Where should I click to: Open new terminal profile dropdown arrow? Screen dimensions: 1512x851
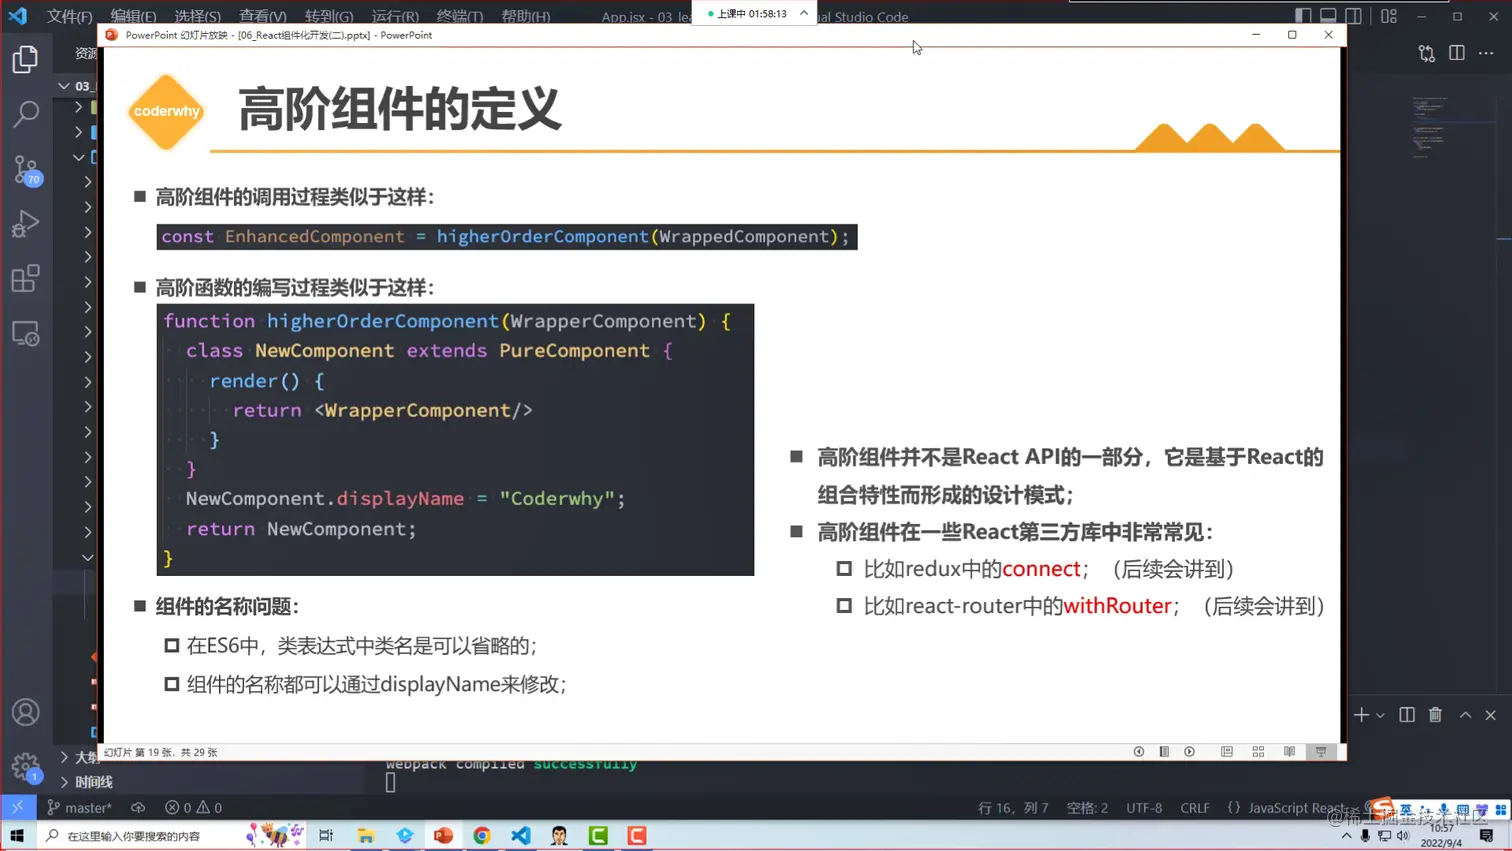coord(1380,715)
